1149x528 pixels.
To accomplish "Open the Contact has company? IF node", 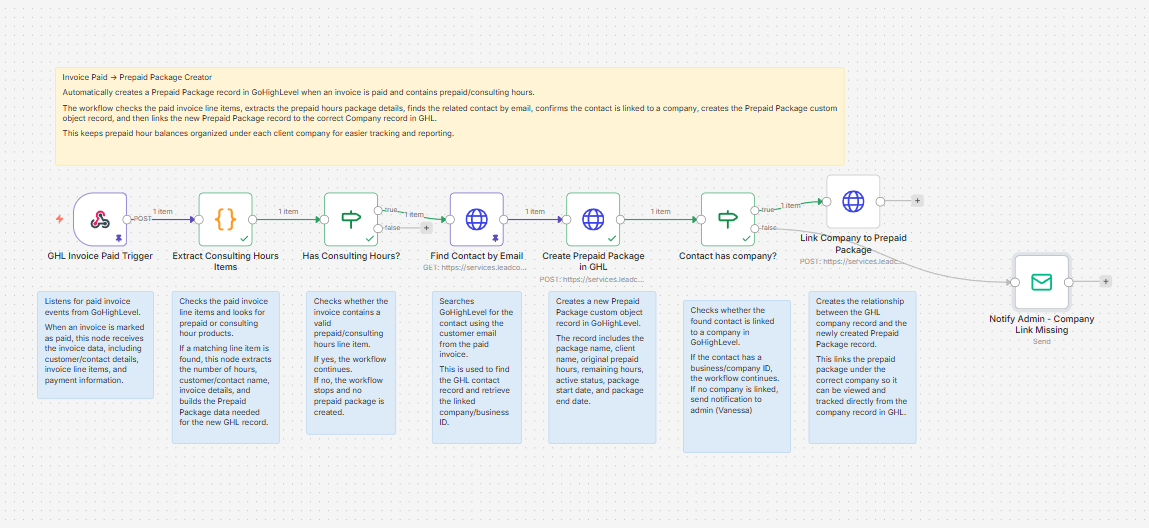I will coord(728,219).
